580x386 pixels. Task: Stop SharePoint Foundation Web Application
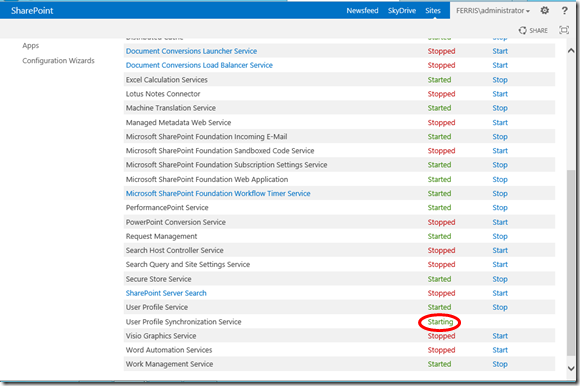tap(500, 179)
